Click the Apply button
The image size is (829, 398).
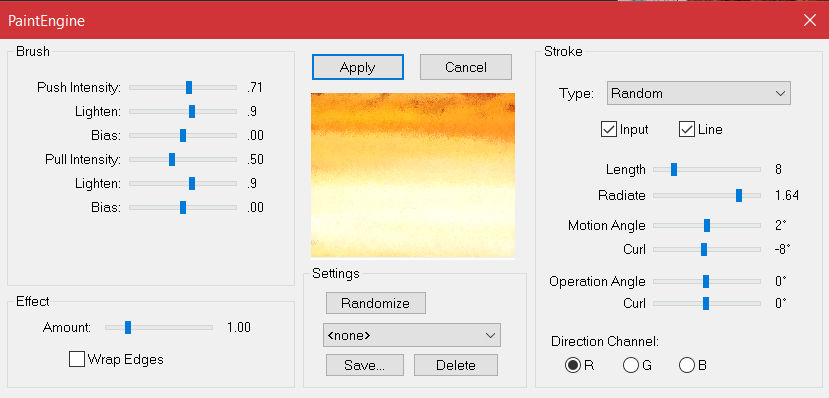coord(358,67)
